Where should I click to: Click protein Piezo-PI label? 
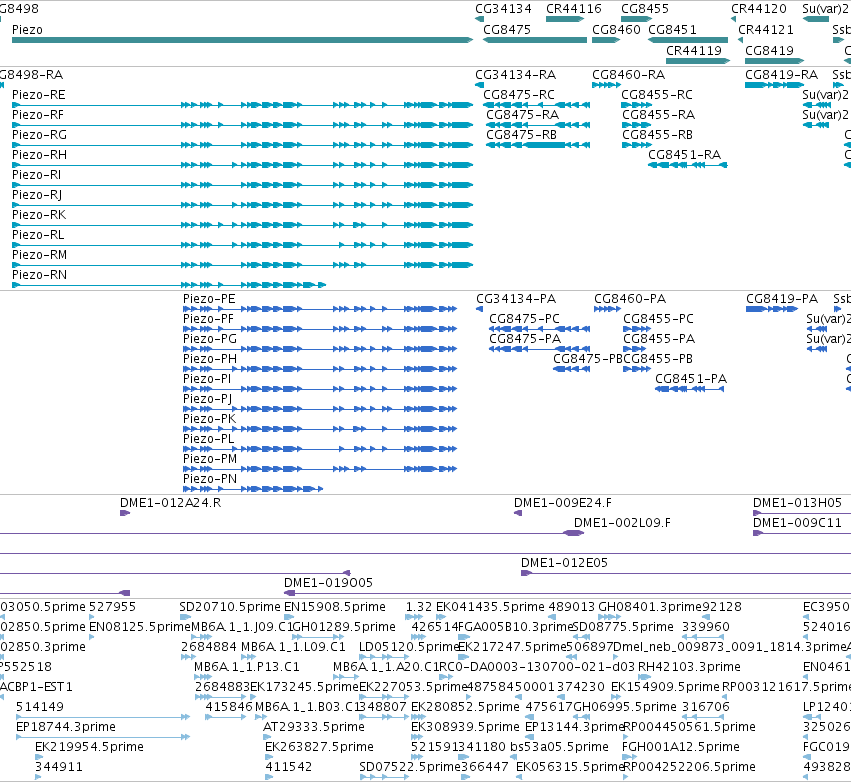click(207, 379)
